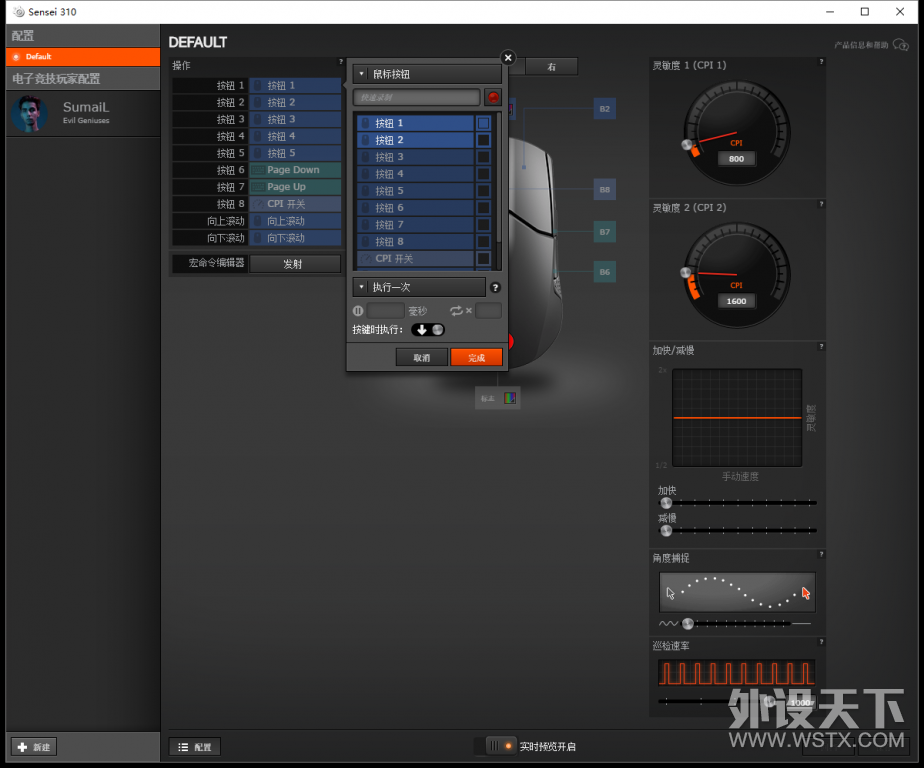Create a new config with 新建

[x=34, y=747]
